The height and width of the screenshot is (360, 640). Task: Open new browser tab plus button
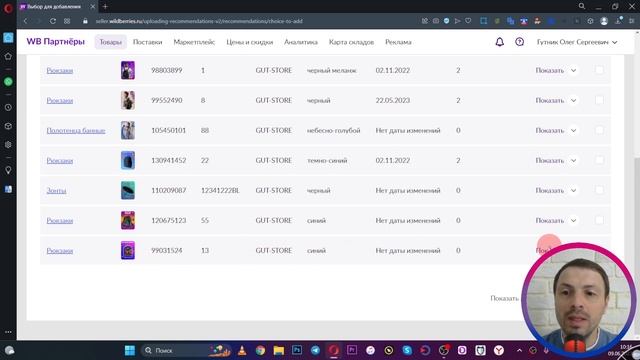105,7
